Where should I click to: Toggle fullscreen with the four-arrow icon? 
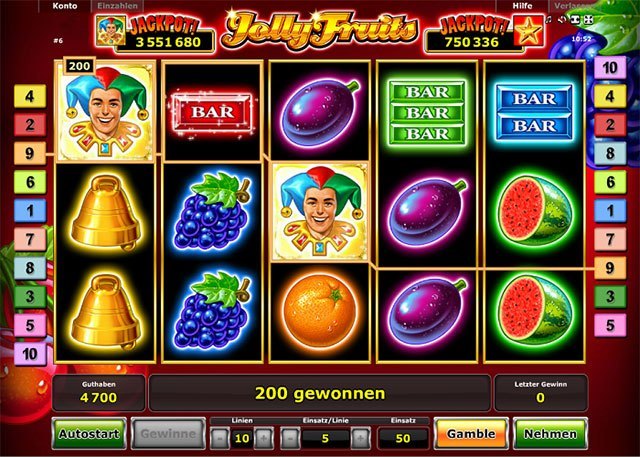pos(588,20)
